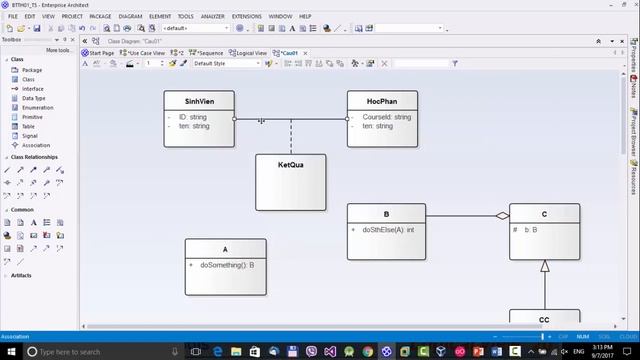The width and height of the screenshot is (640, 360).
Task: Click the text A icon in Common section
Action: point(33,222)
